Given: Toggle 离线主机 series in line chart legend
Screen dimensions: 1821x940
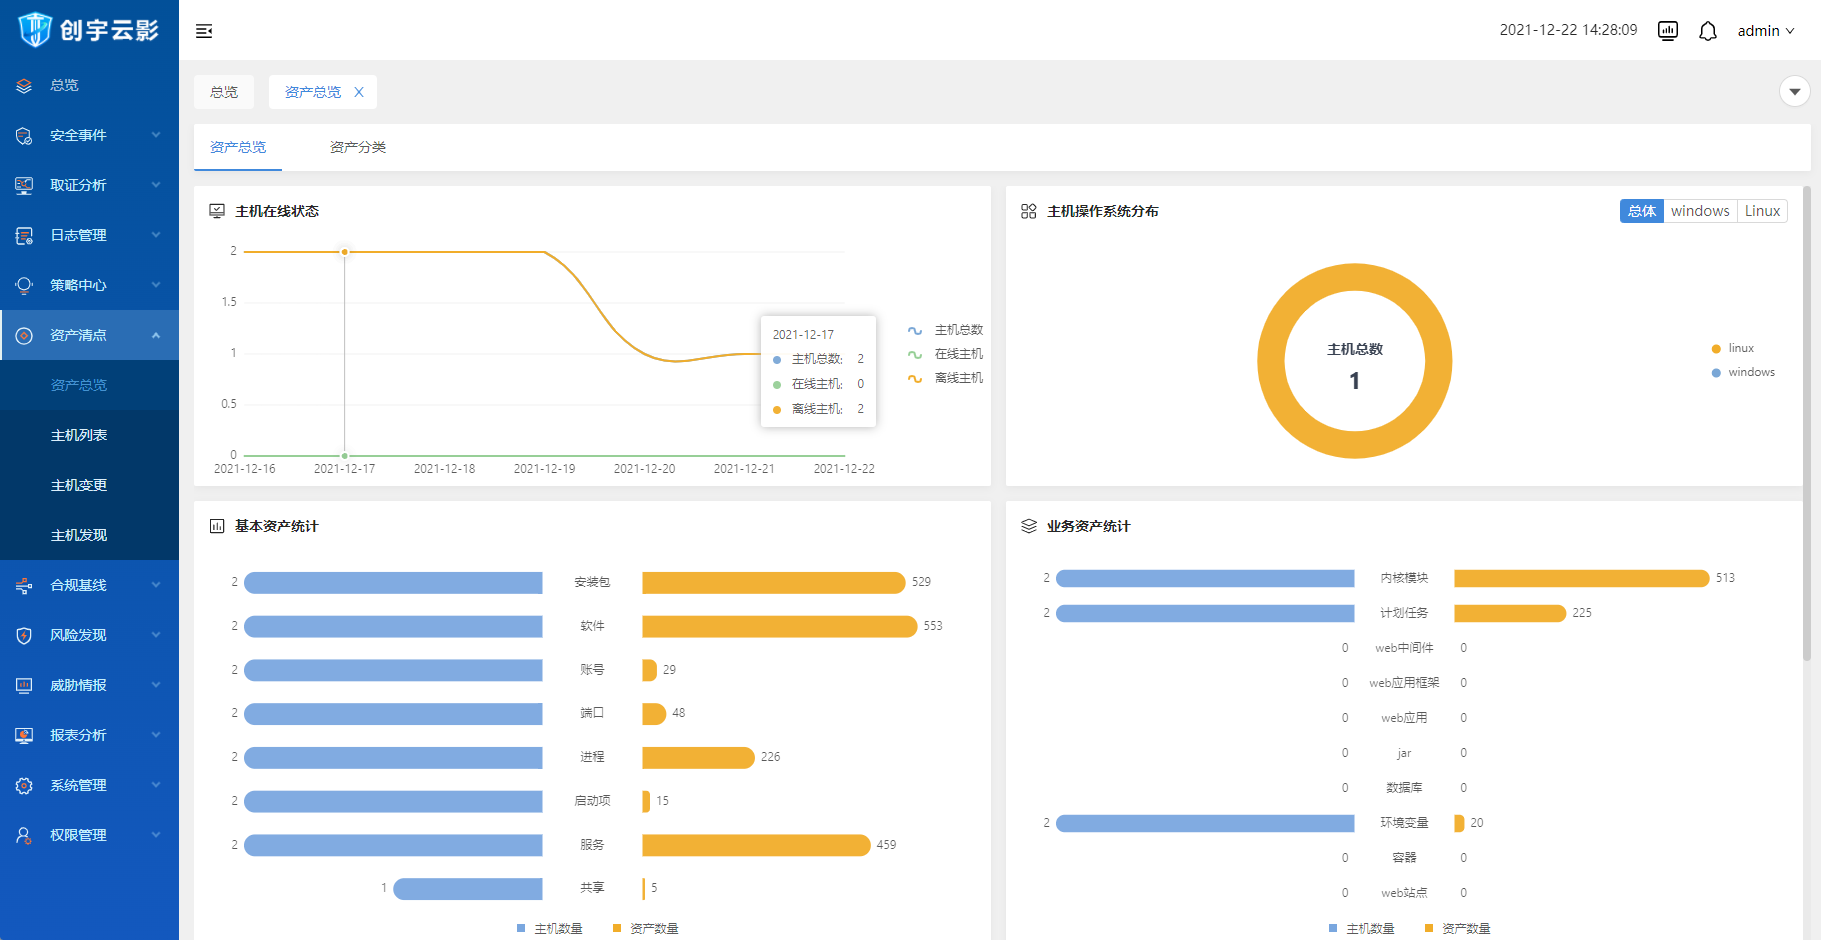Looking at the screenshot, I should point(945,378).
